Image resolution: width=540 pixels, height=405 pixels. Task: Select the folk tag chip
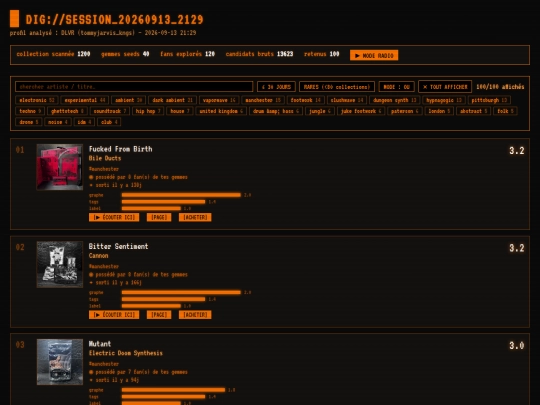505,111
